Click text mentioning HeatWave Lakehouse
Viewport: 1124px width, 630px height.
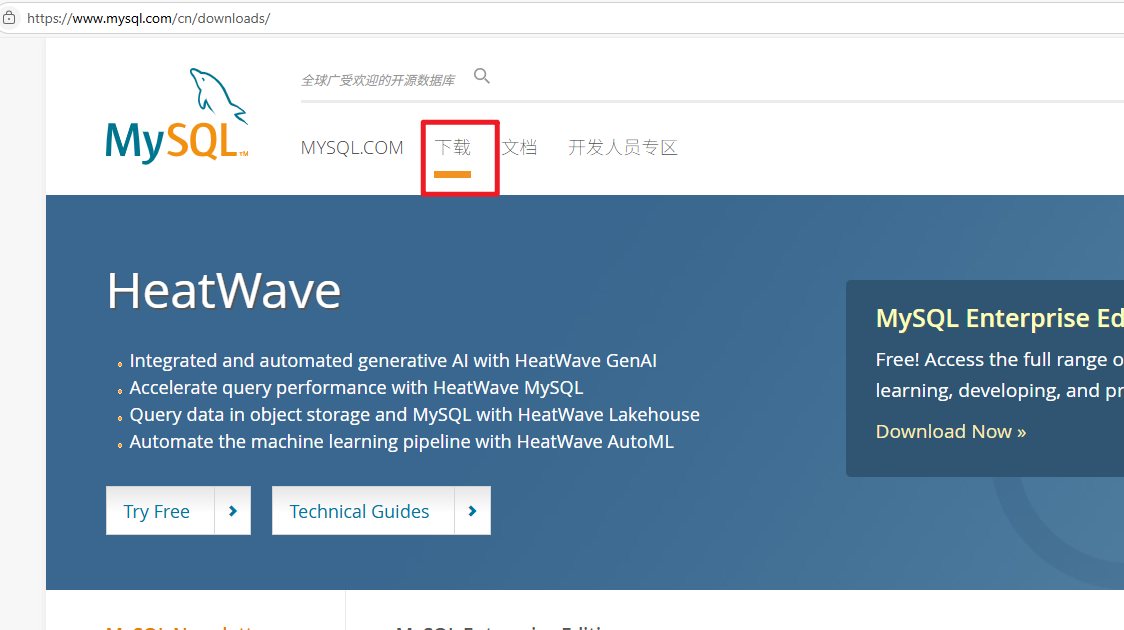[x=414, y=415]
